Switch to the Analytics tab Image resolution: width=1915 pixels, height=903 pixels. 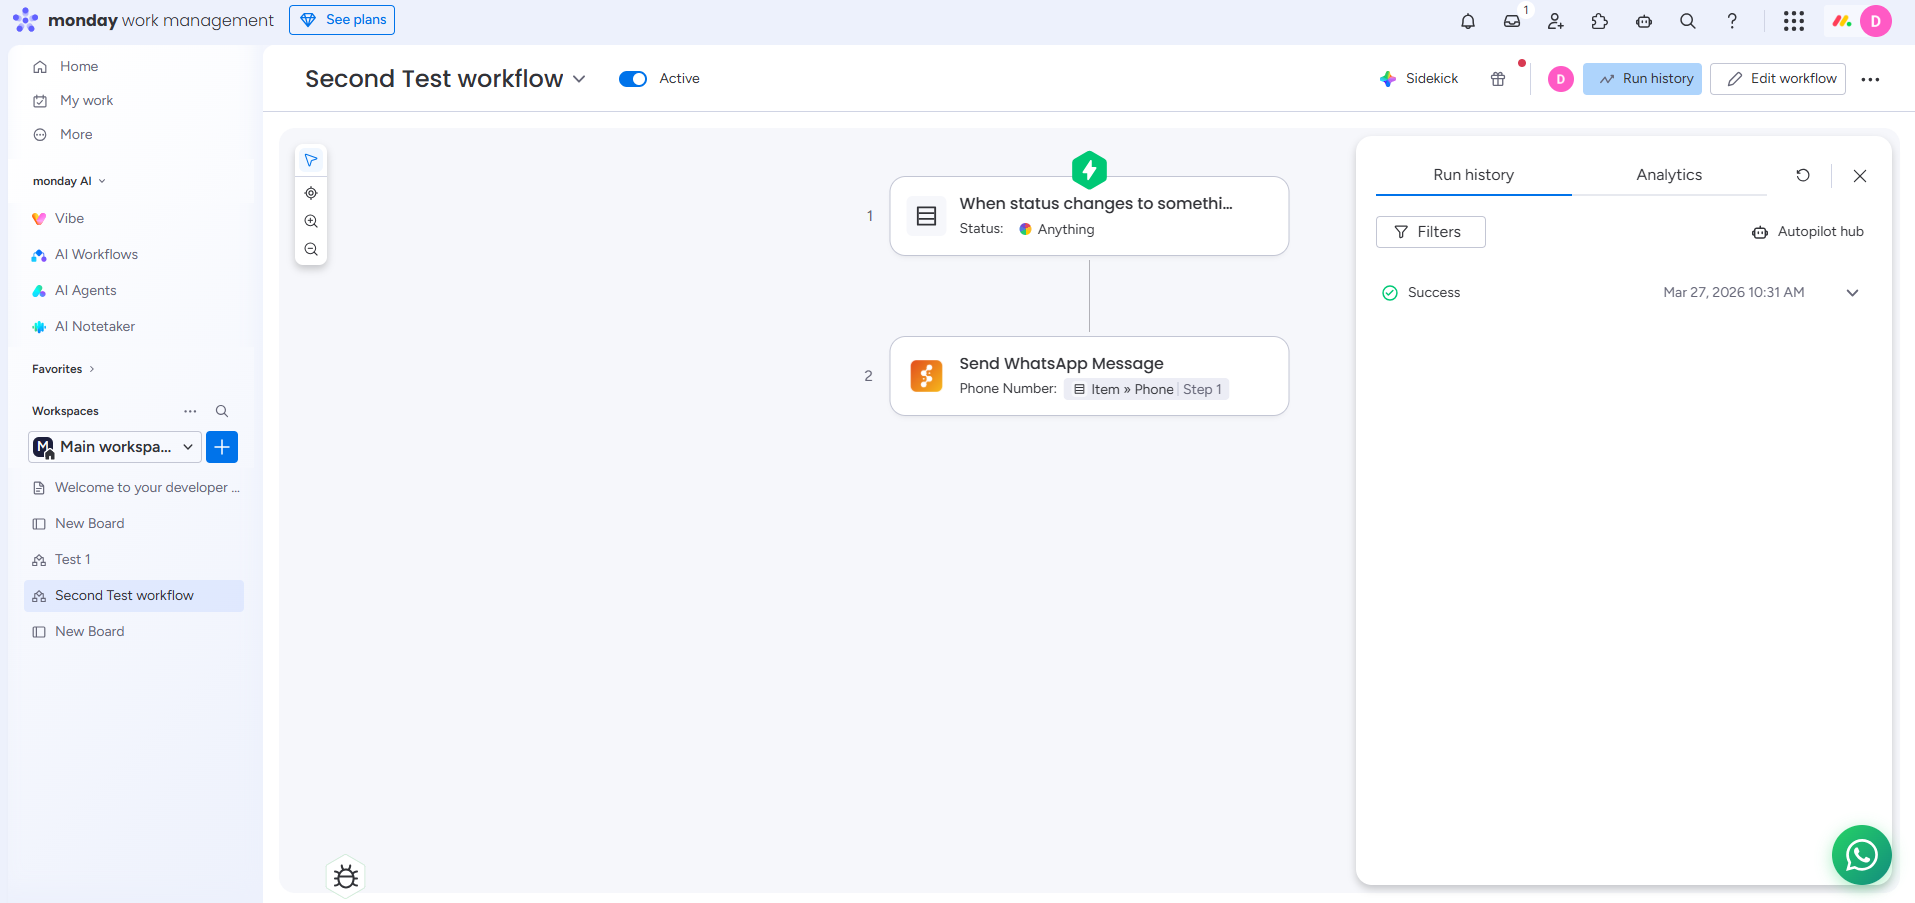coord(1668,175)
